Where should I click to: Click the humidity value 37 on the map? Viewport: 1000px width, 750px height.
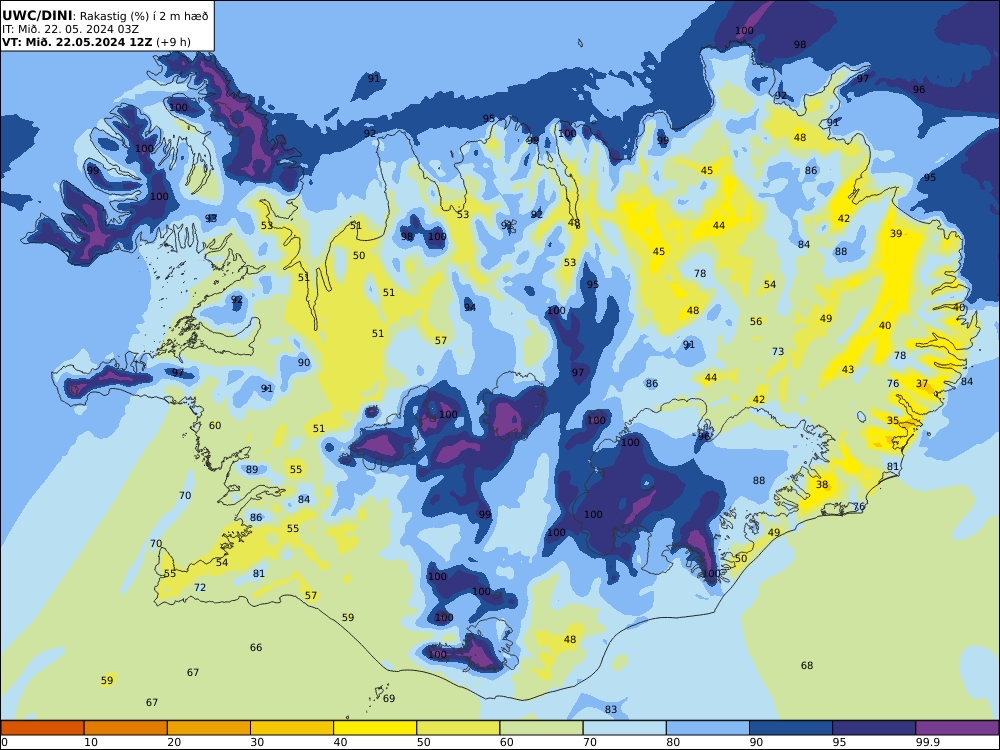pos(922,383)
